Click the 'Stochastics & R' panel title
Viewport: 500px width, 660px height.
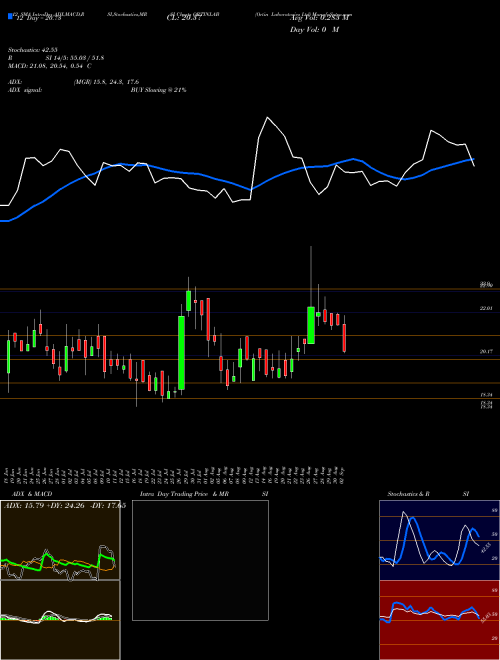409,494
